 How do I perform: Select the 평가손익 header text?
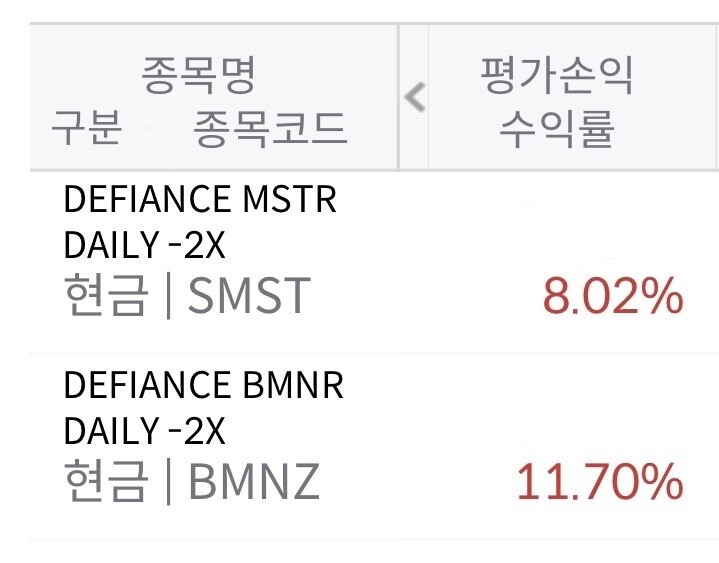(x=557, y=75)
